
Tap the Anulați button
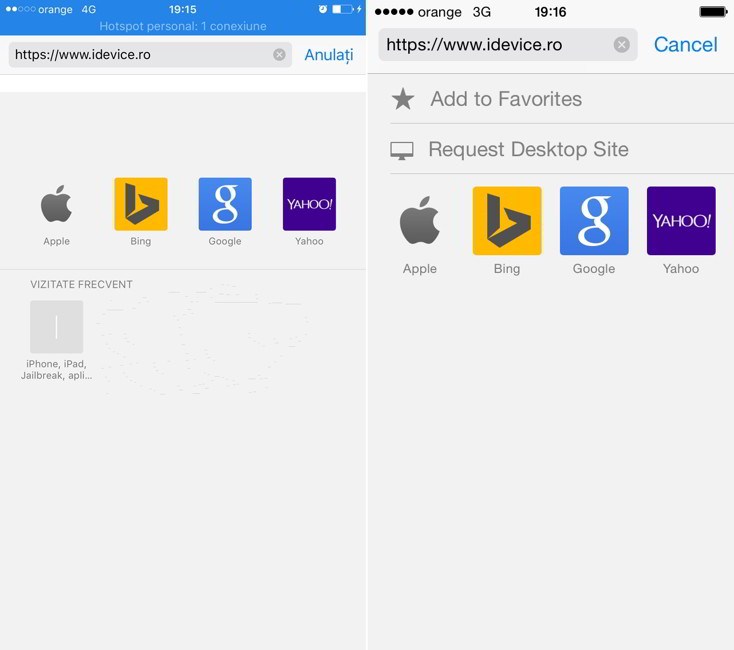coord(329,55)
